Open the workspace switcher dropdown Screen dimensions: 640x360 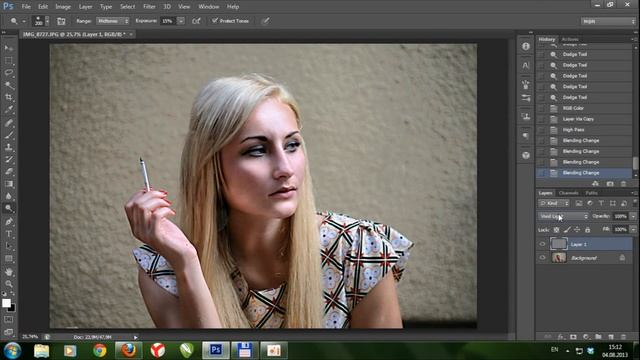click(x=608, y=21)
